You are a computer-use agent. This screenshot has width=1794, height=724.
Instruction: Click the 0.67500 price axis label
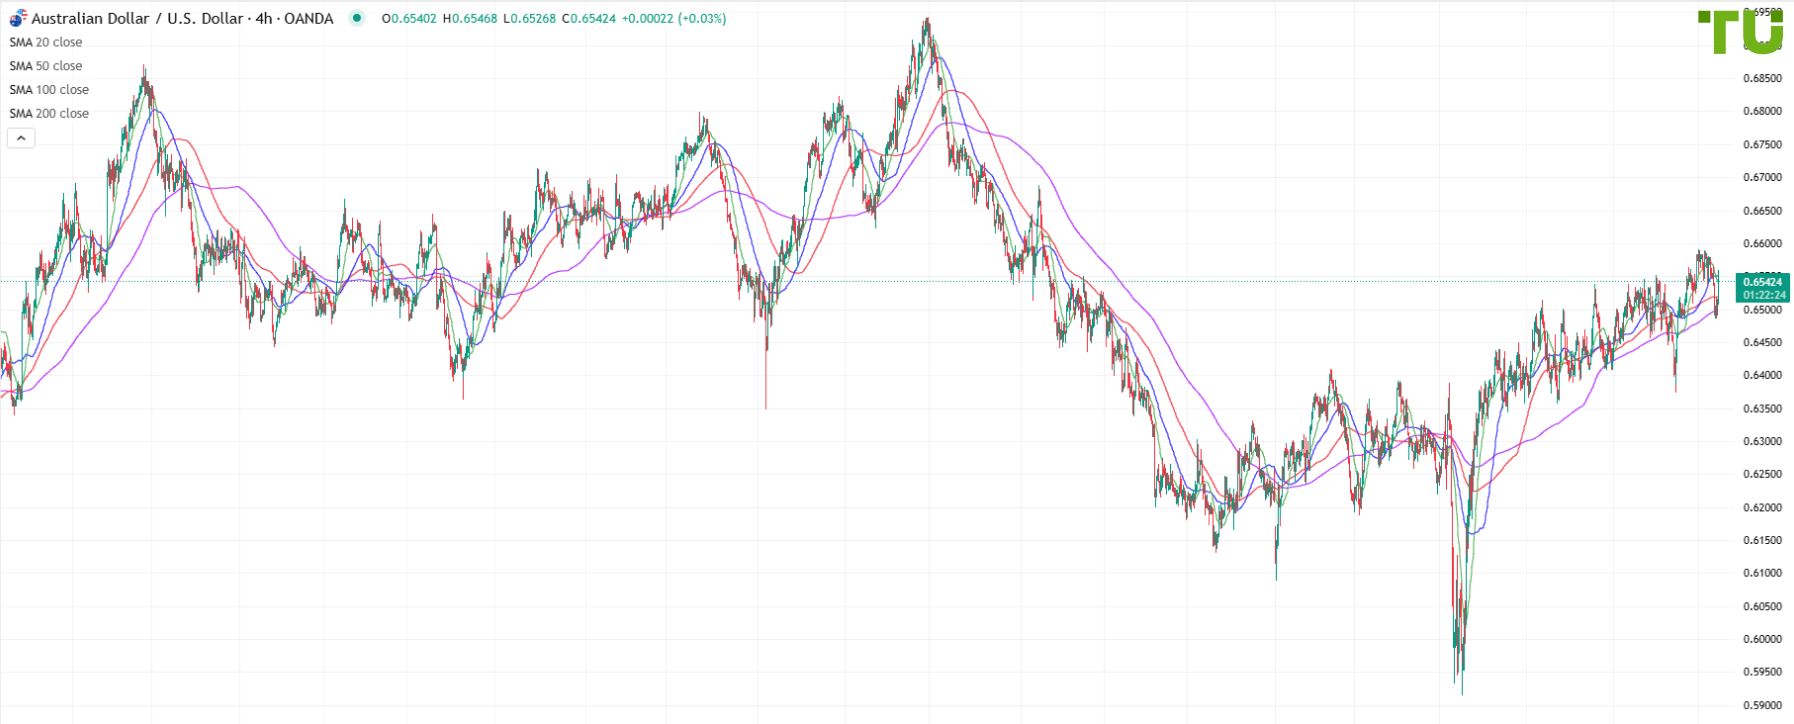[1763, 144]
